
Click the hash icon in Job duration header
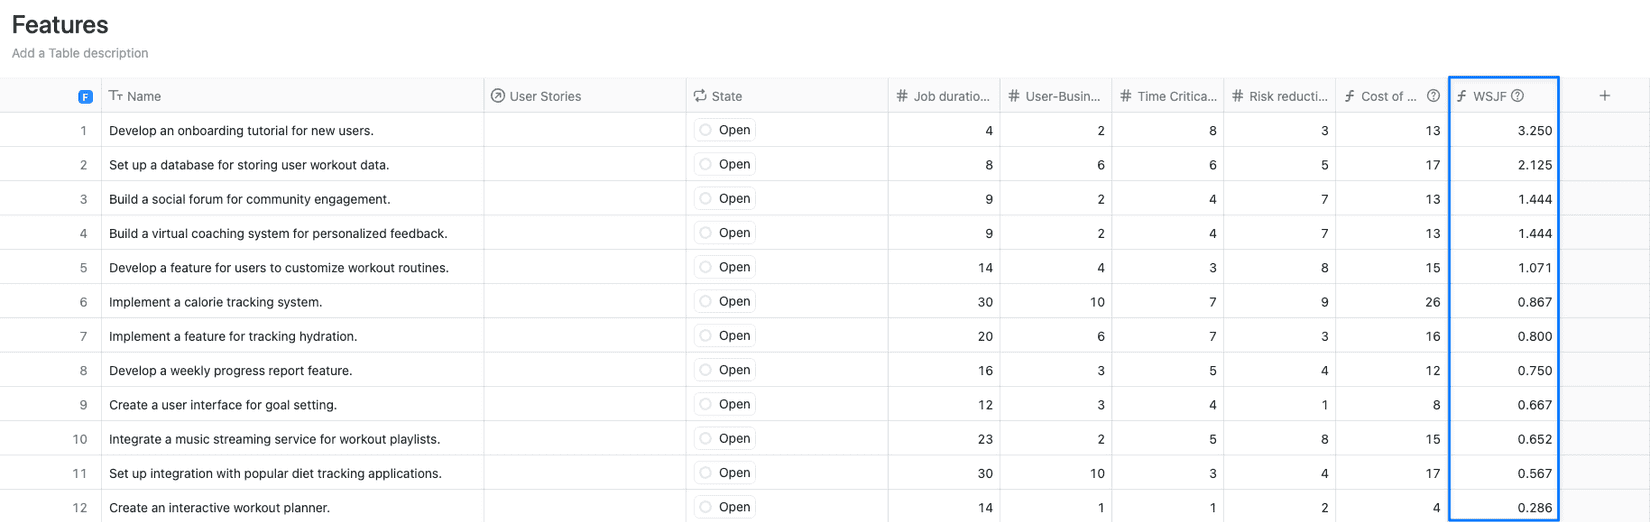coord(902,96)
